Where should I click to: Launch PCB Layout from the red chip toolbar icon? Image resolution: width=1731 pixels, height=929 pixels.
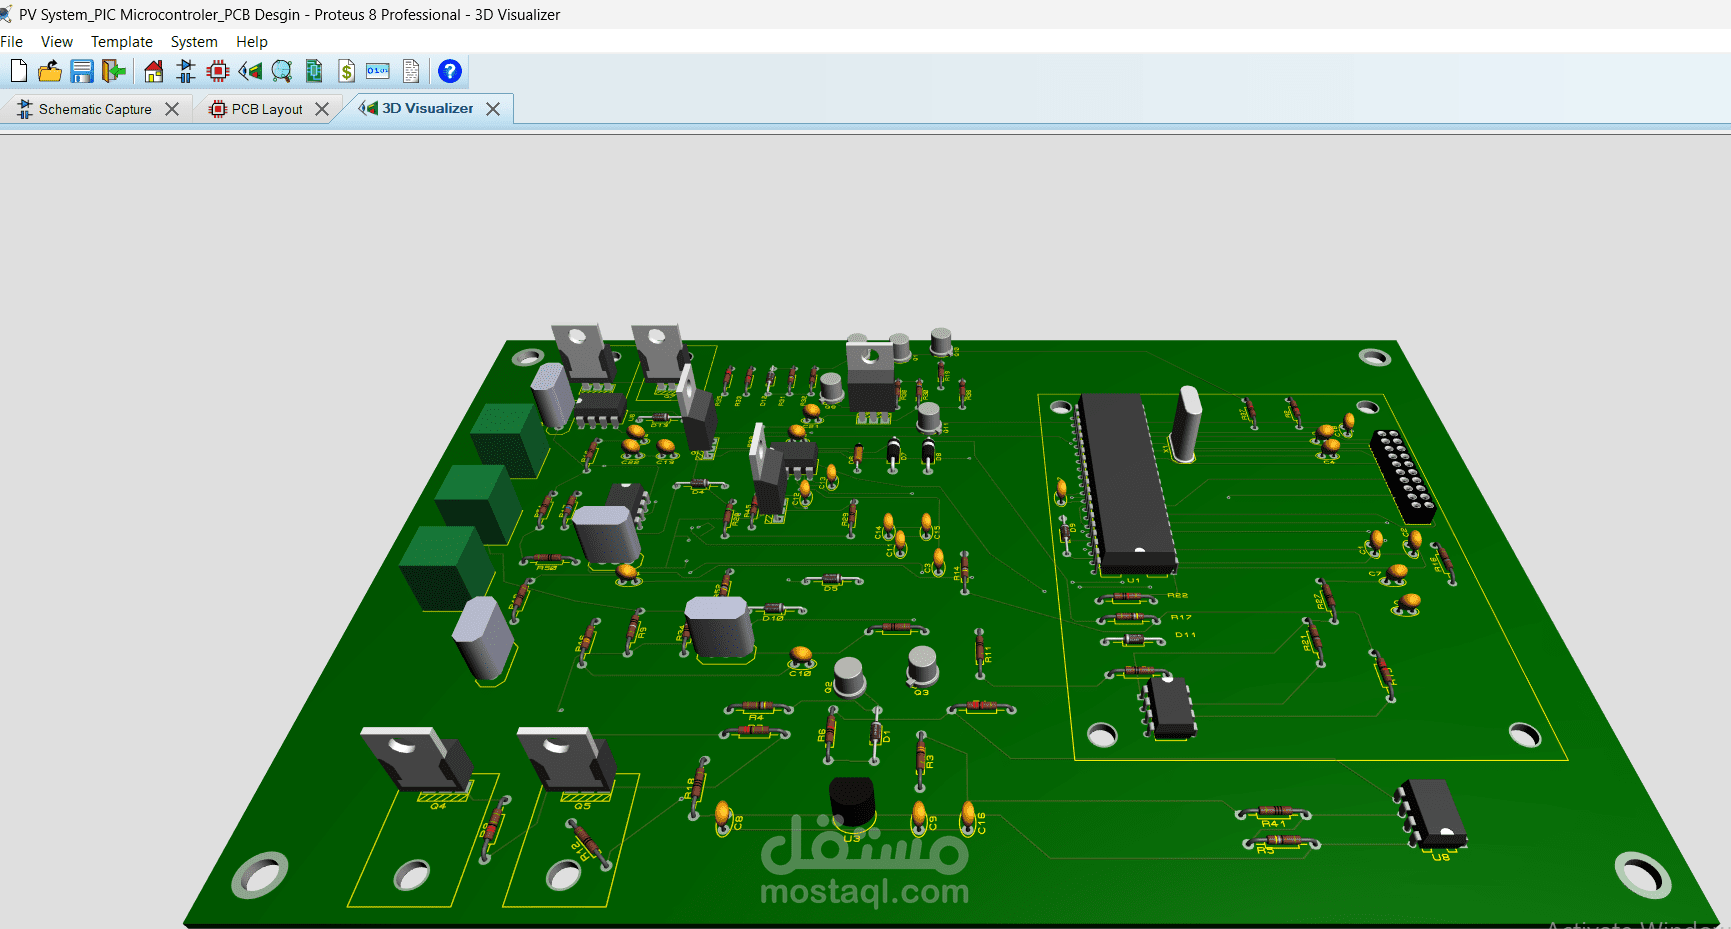tap(218, 71)
